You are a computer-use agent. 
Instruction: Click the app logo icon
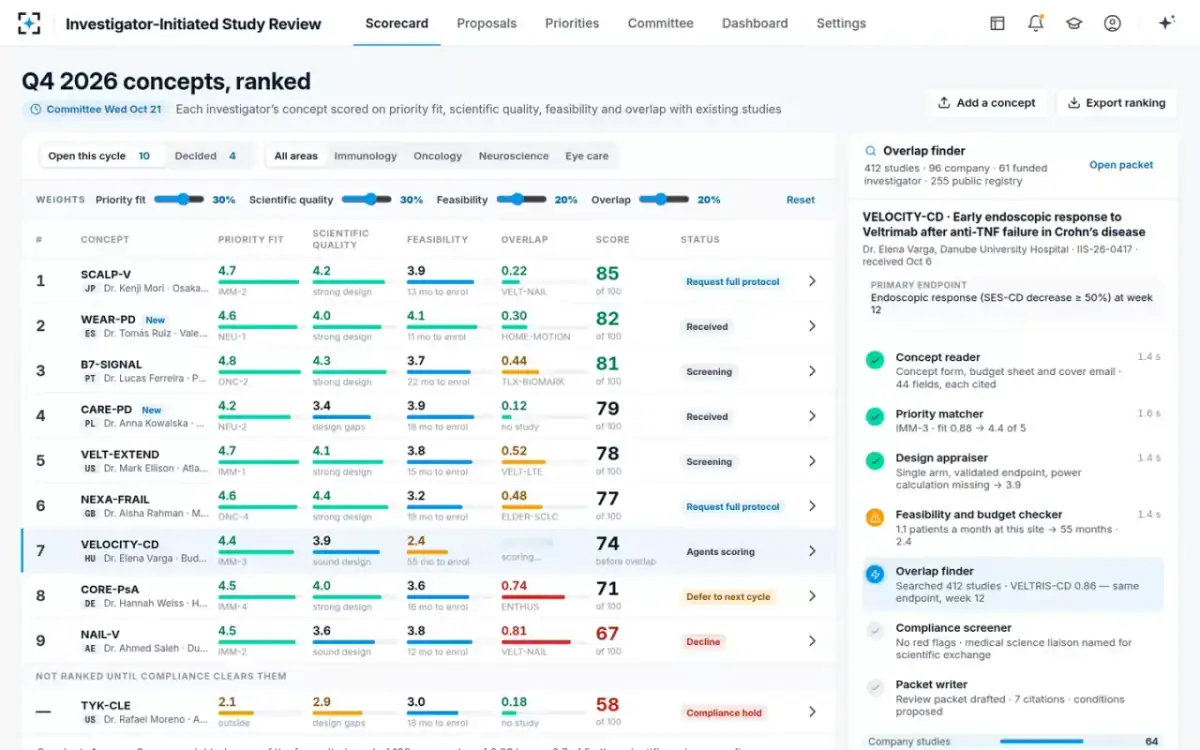click(x=30, y=23)
